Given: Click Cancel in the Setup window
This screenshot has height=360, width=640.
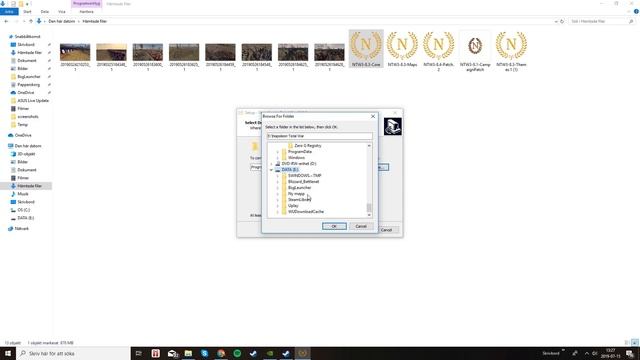Looking at the screenshot, I should tap(386, 230).
